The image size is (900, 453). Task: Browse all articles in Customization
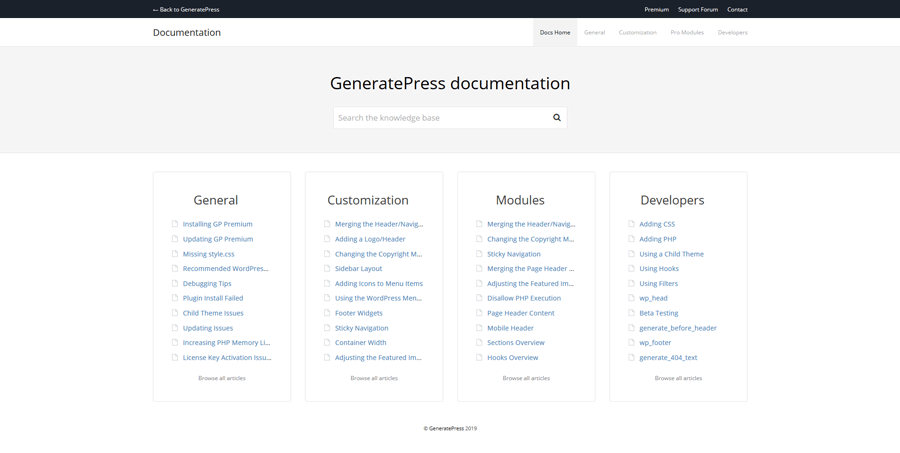[x=374, y=378]
